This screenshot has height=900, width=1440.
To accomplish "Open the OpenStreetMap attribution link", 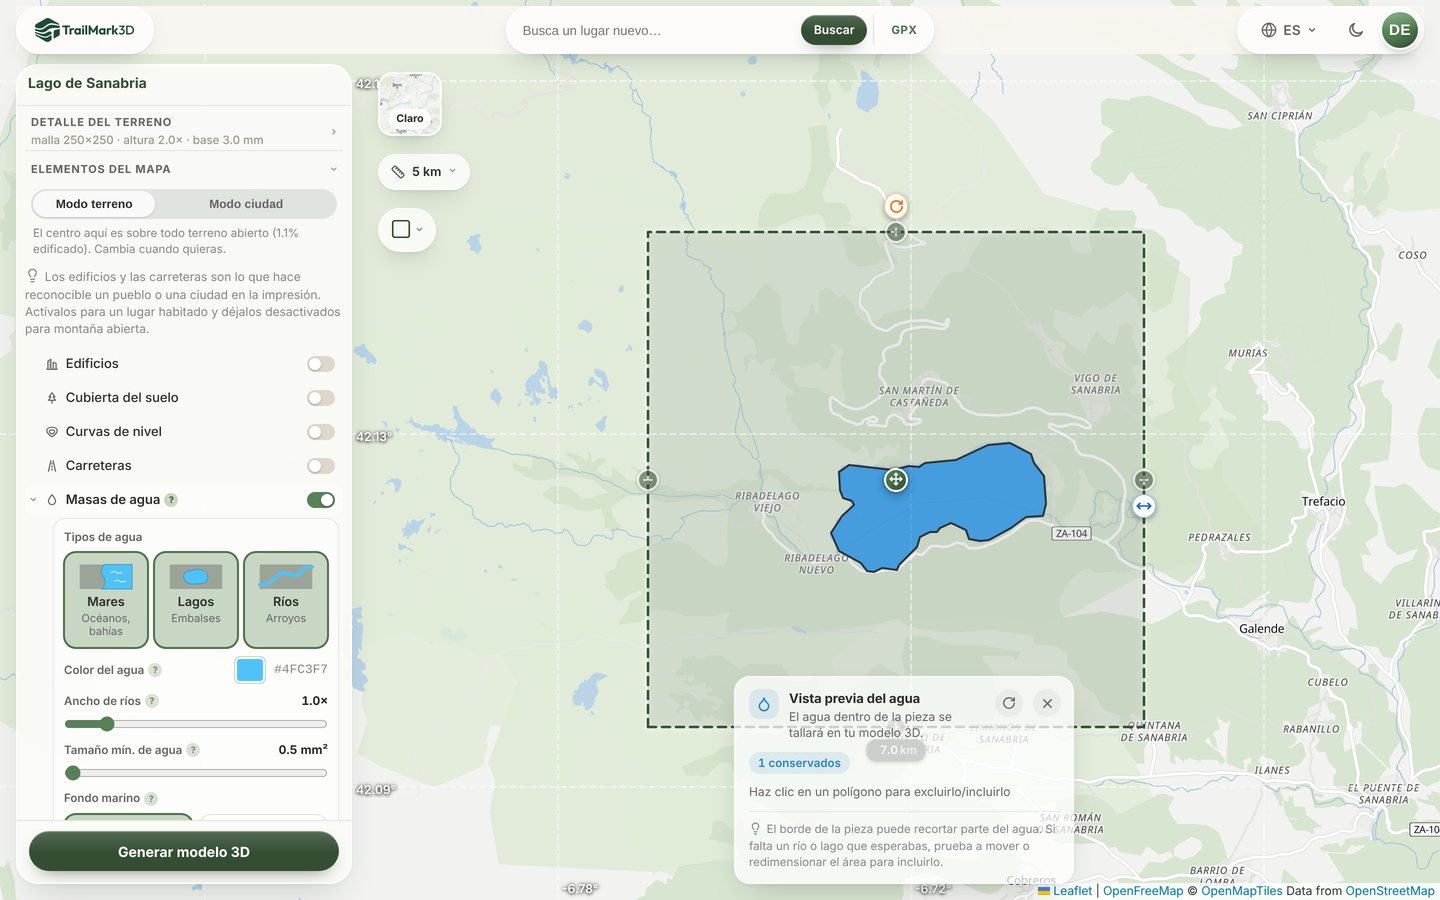I will 1390,891.
